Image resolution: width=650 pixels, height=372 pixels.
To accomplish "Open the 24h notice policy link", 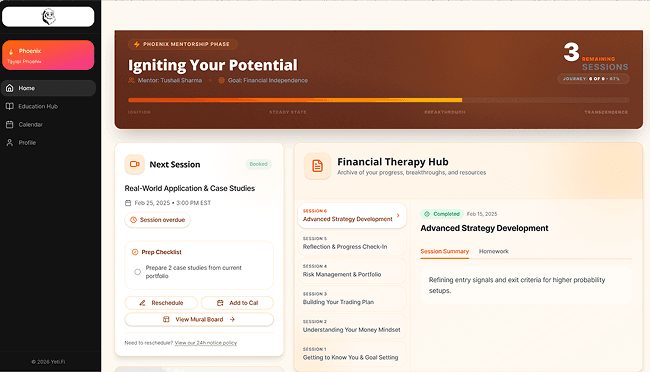I will (x=206, y=343).
